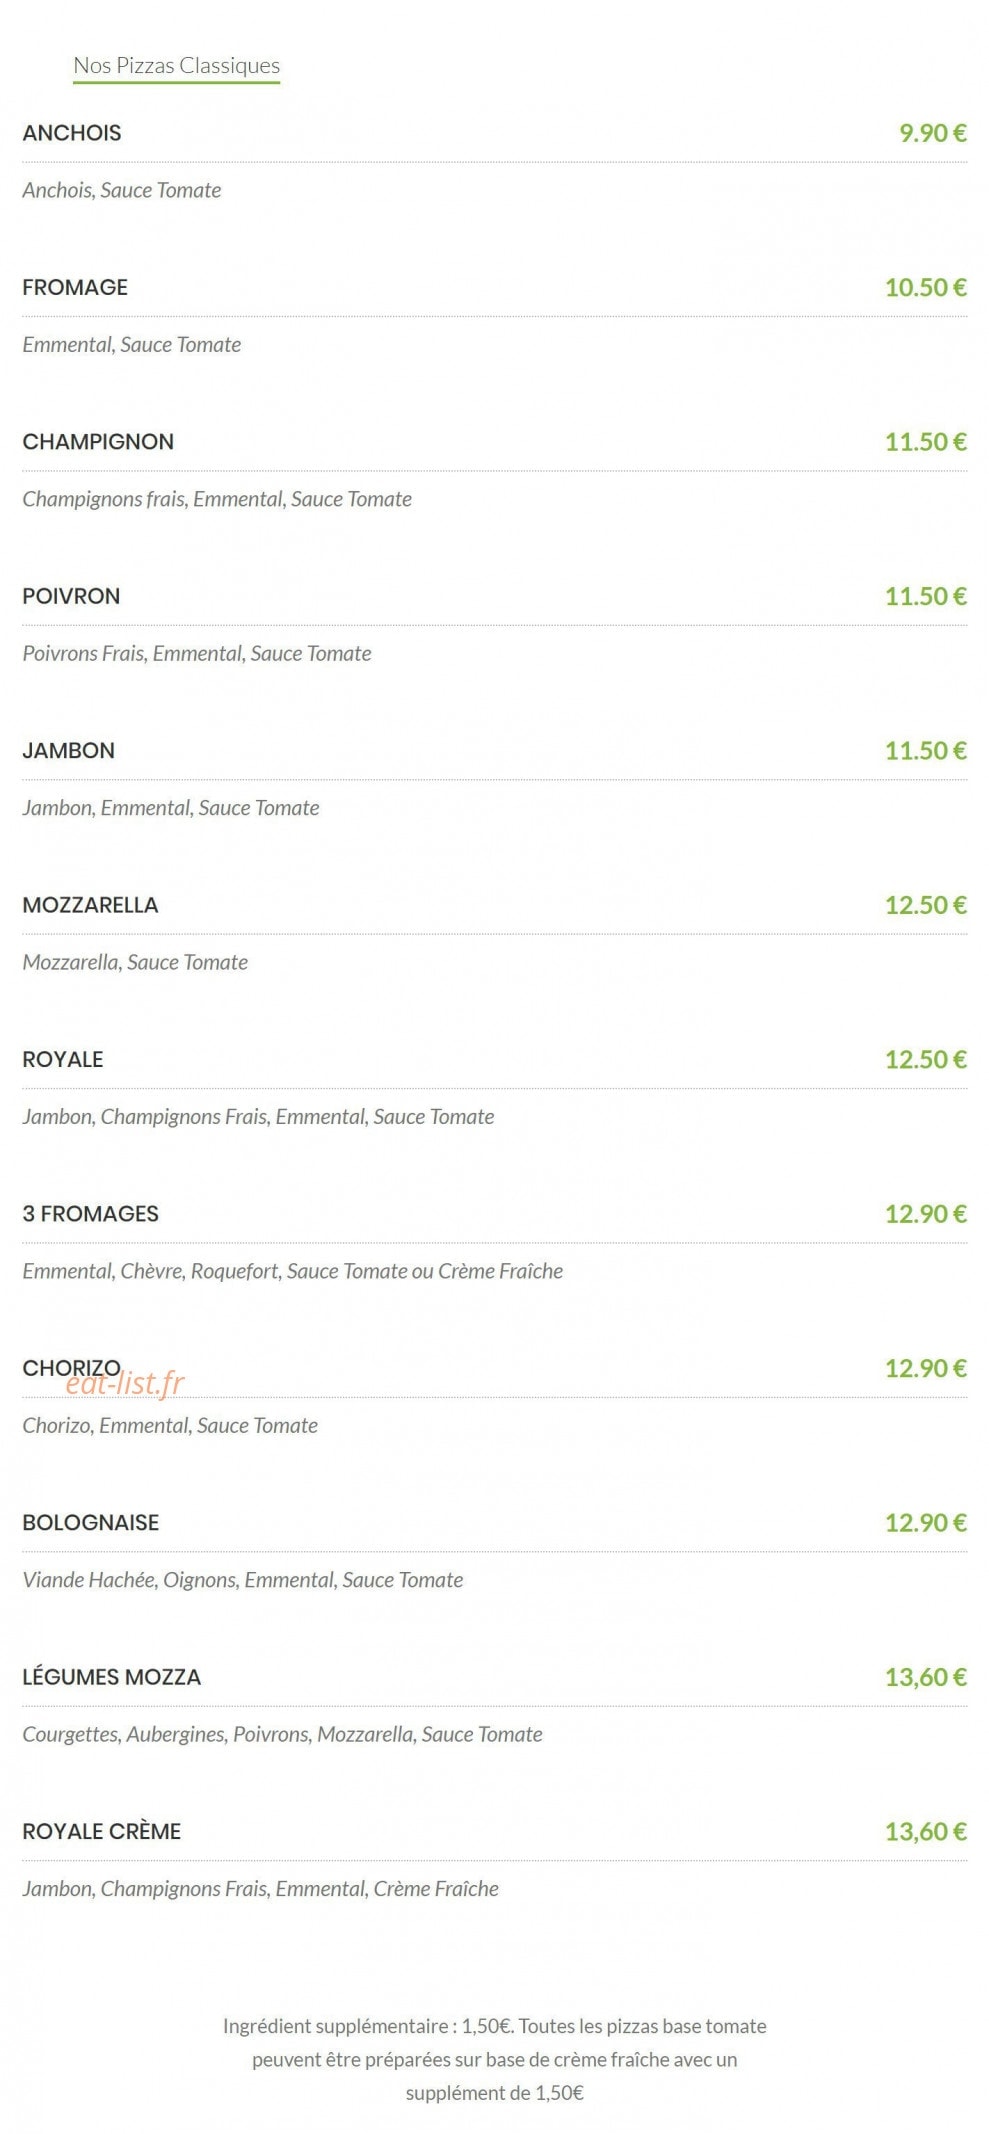Open the Nos Pizzas Classiques tab
This screenshot has height=2134, width=989.
tap(177, 66)
